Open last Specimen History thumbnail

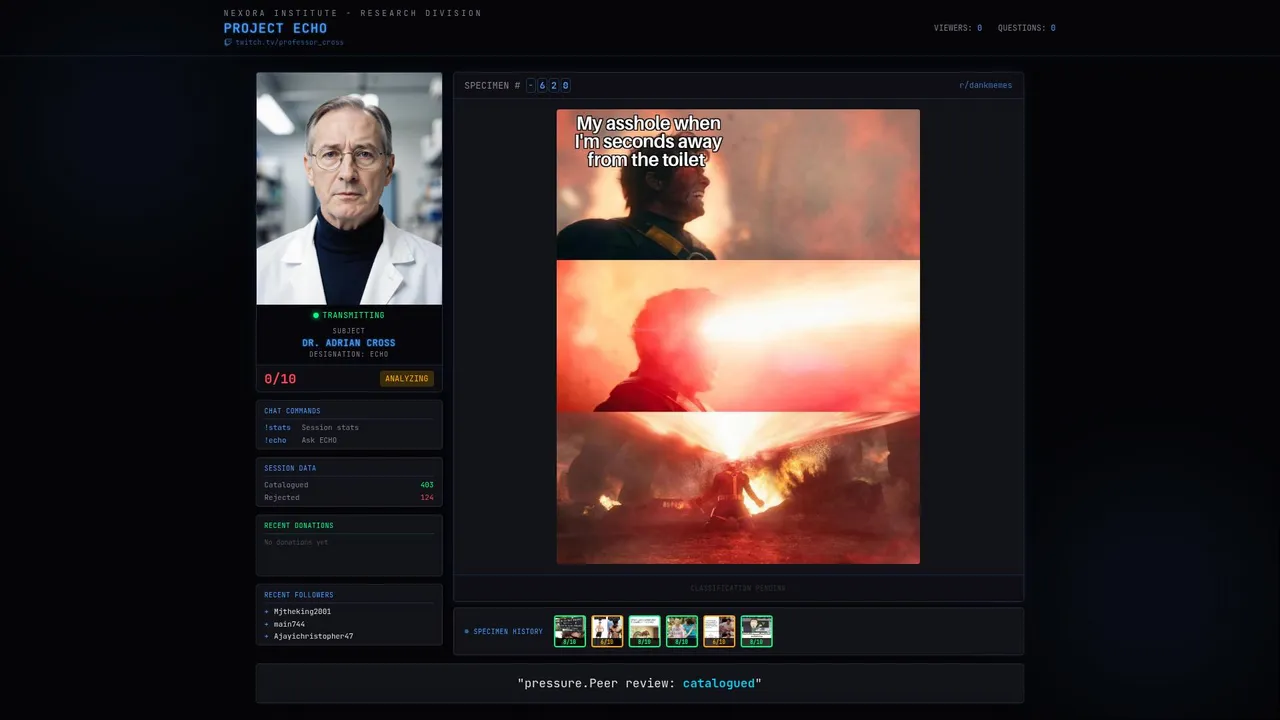coord(756,631)
